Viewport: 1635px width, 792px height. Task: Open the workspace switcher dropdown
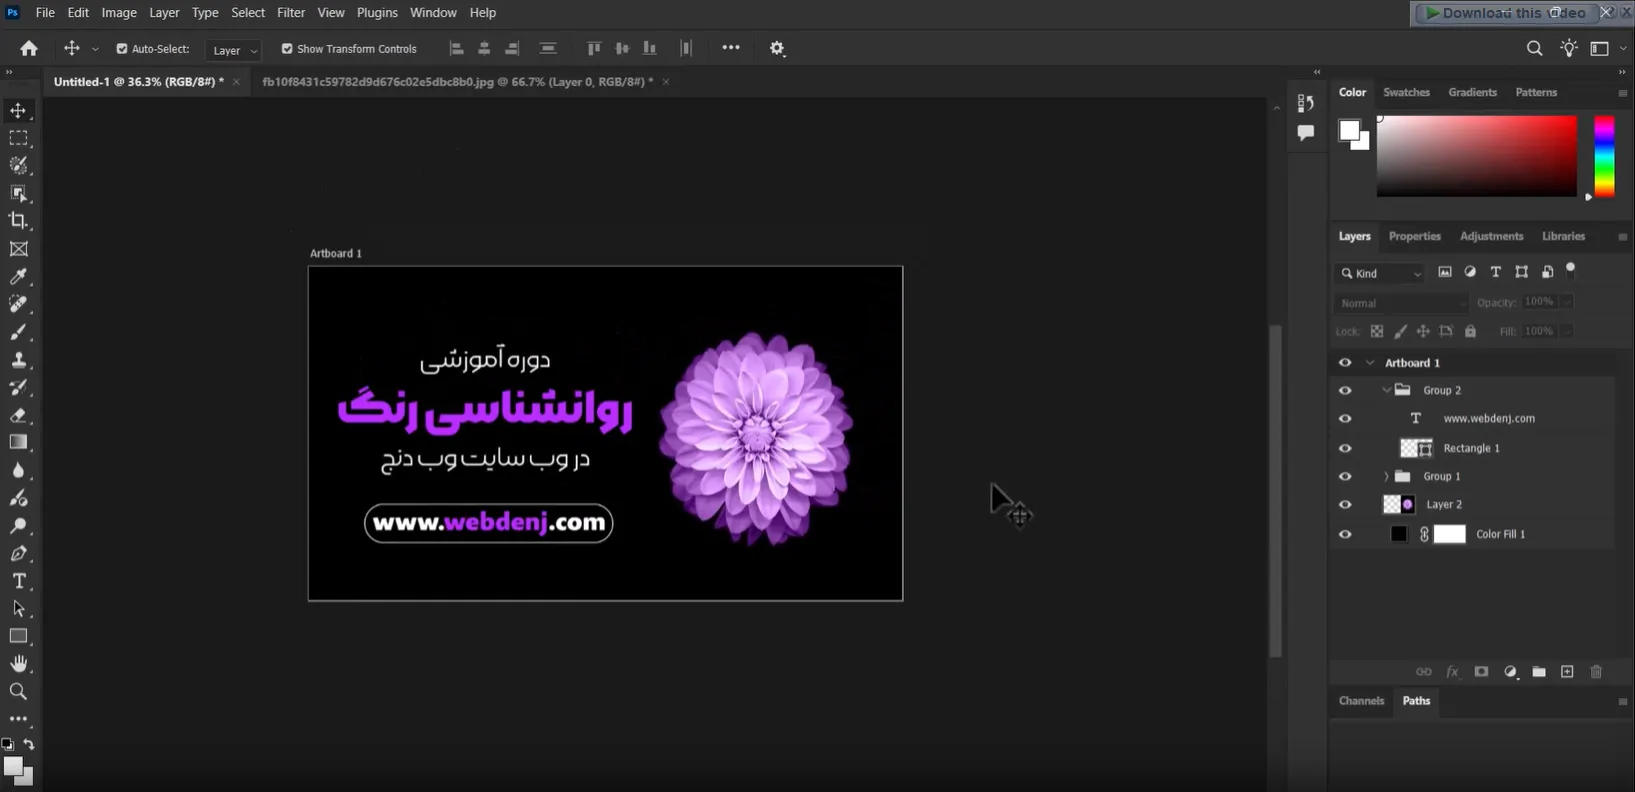(x=1607, y=48)
